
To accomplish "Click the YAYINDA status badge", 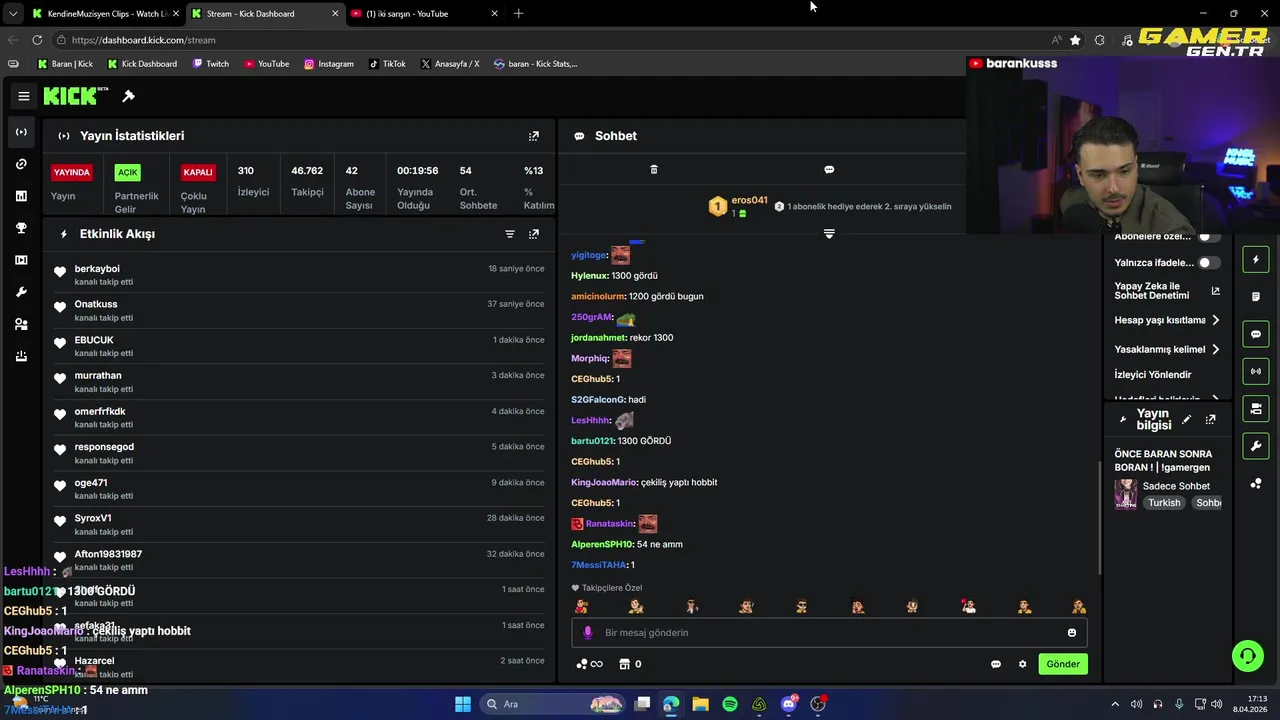I will tap(72, 172).
